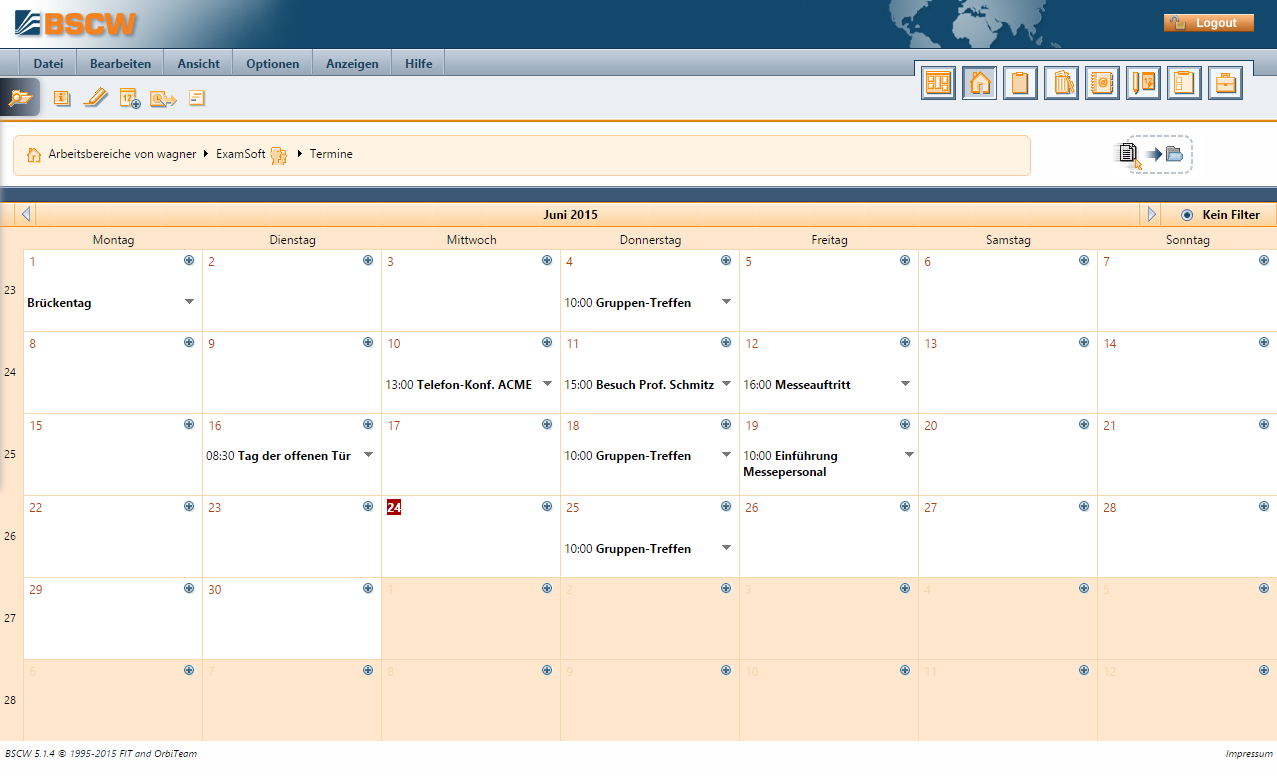Viewport: 1277px width, 776px height.
Task: Open the Brückentag appointment
Action: pos(59,303)
